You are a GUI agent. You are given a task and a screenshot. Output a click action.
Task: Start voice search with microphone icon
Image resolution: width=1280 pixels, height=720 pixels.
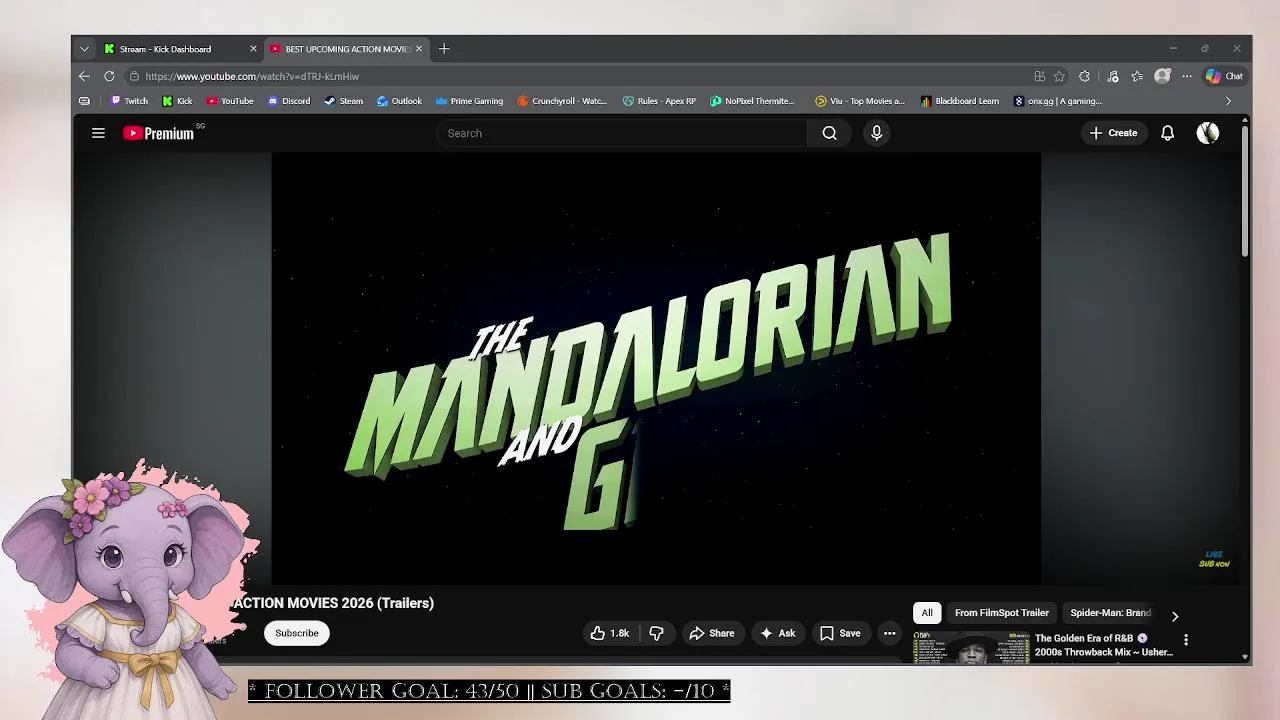(877, 133)
